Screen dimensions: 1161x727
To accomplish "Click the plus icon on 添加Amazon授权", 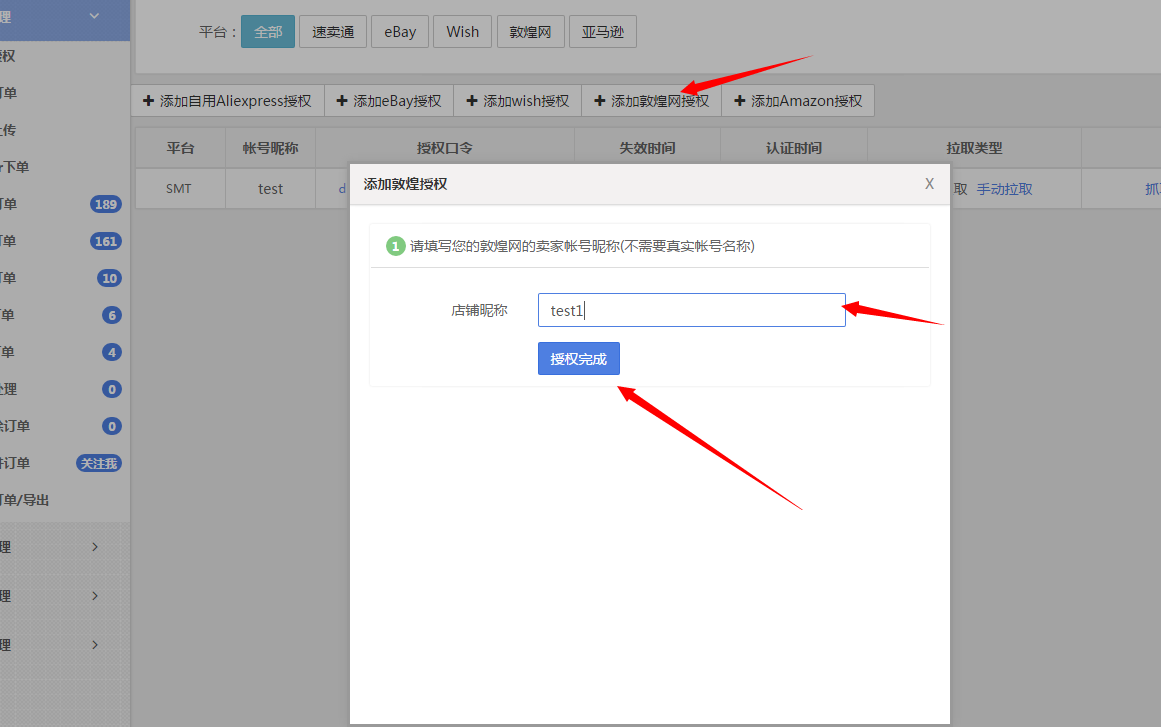I will click(x=740, y=101).
